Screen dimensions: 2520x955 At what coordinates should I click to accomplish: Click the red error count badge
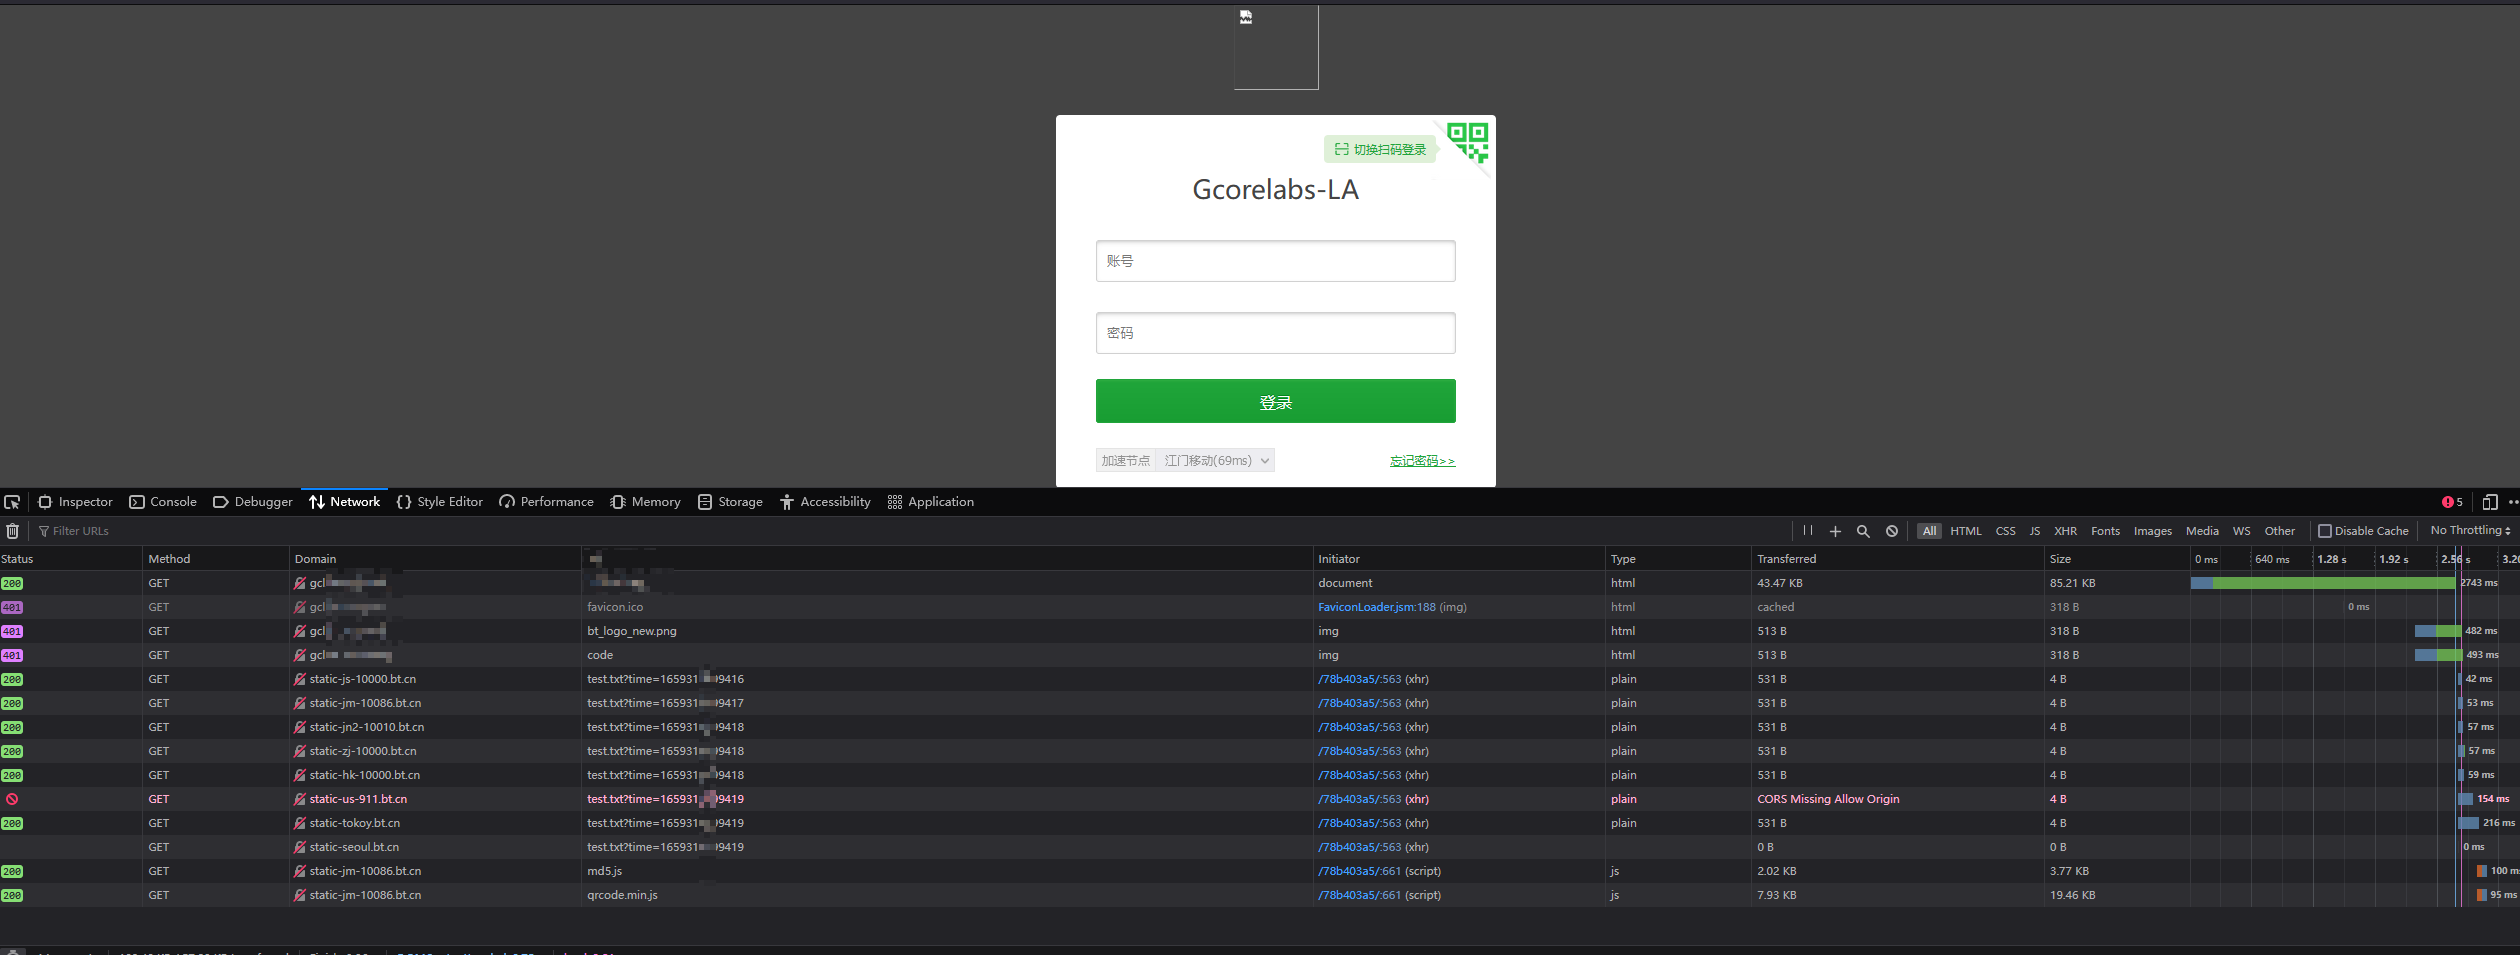pyautogui.click(x=2452, y=502)
